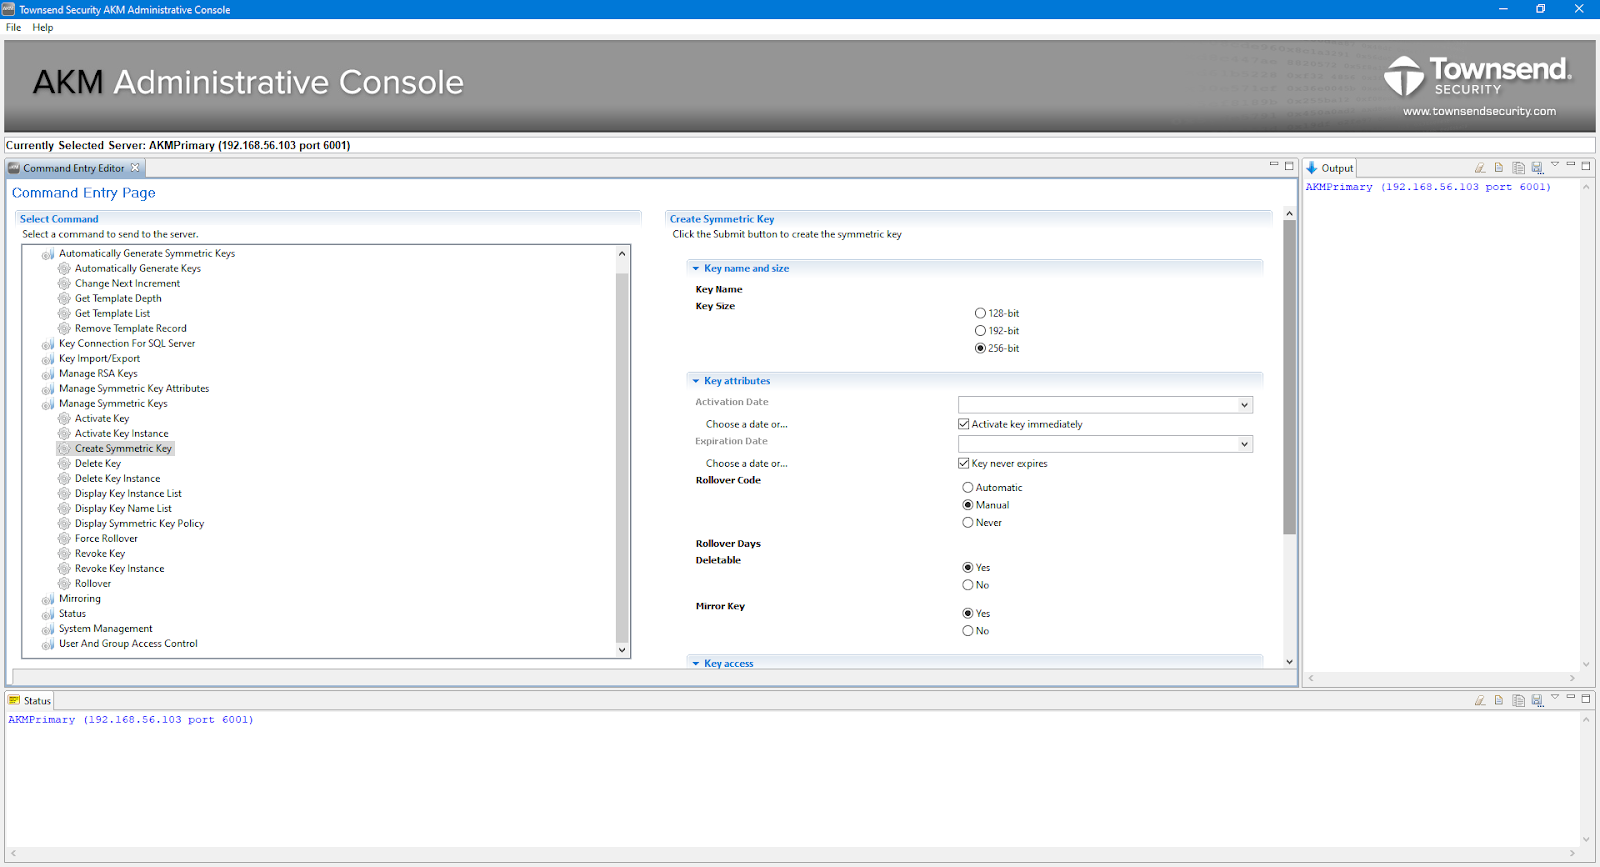Click the form scroll down arrow

pyautogui.click(x=1289, y=662)
